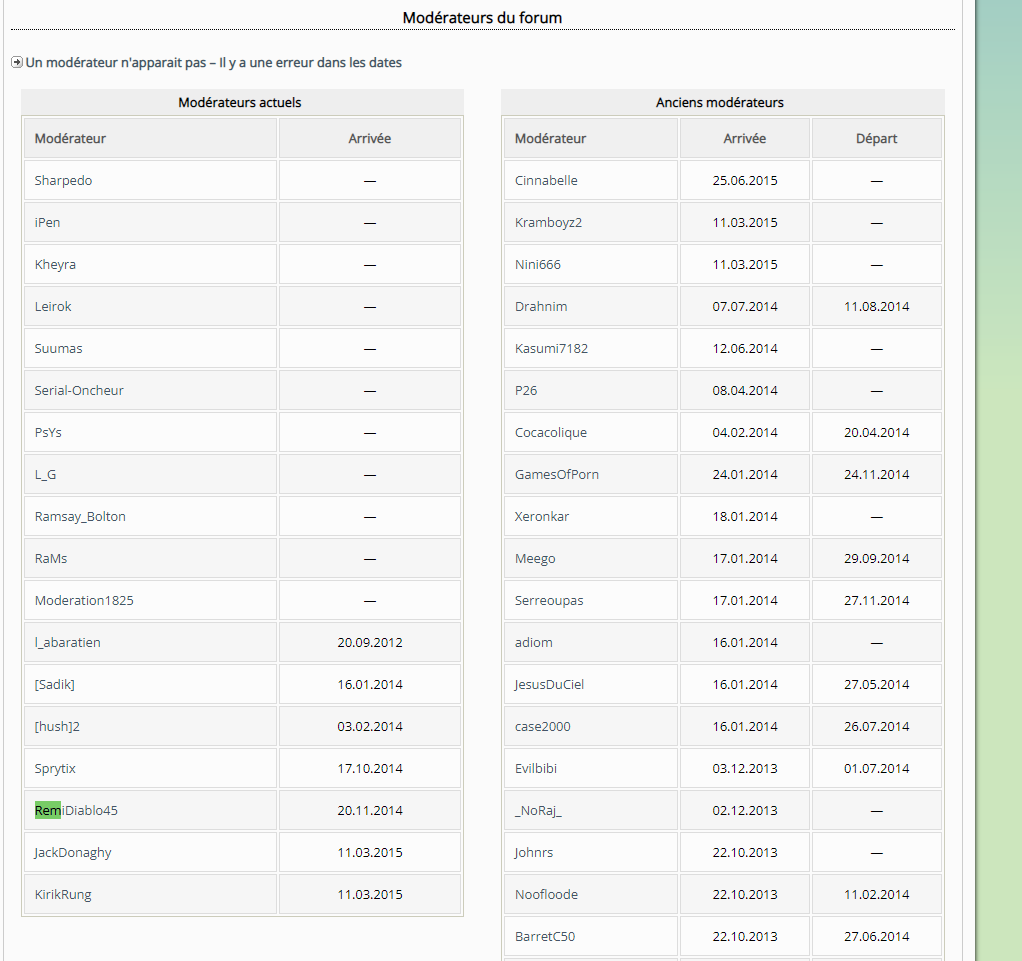Click moderator name [hush]2

click(x=57, y=726)
